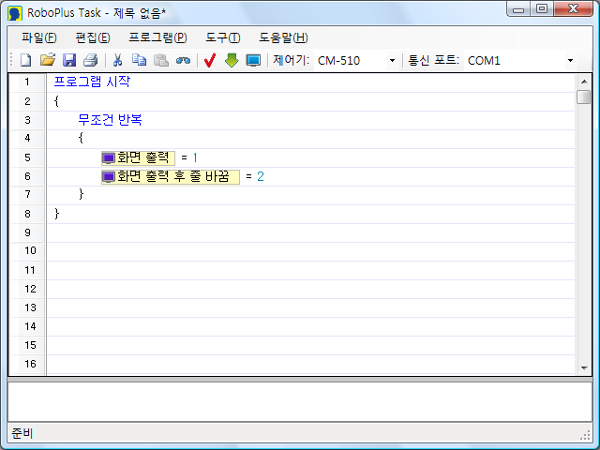Viewport: 600px width, 450px height.
Task: Open the 제어기 CM-510 controller dropdown
Action: [357, 61]
